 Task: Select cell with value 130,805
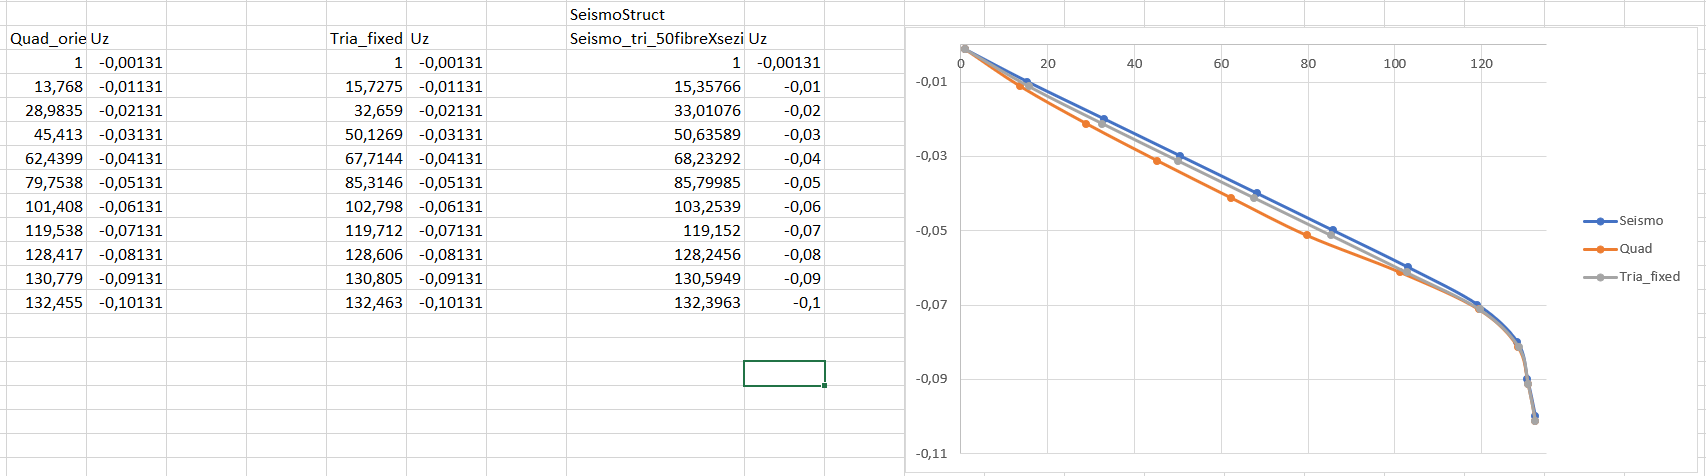tap(366, 278)
